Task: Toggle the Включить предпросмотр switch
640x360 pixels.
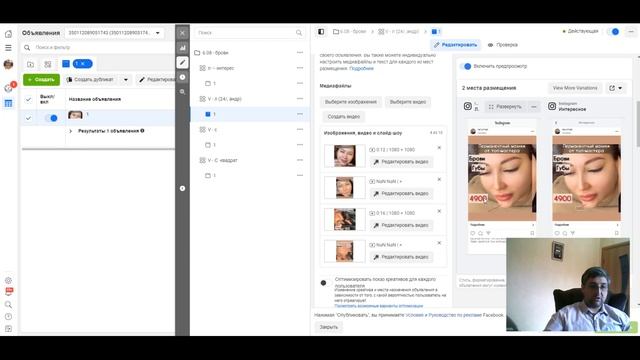Action: (x=465, y=66)
